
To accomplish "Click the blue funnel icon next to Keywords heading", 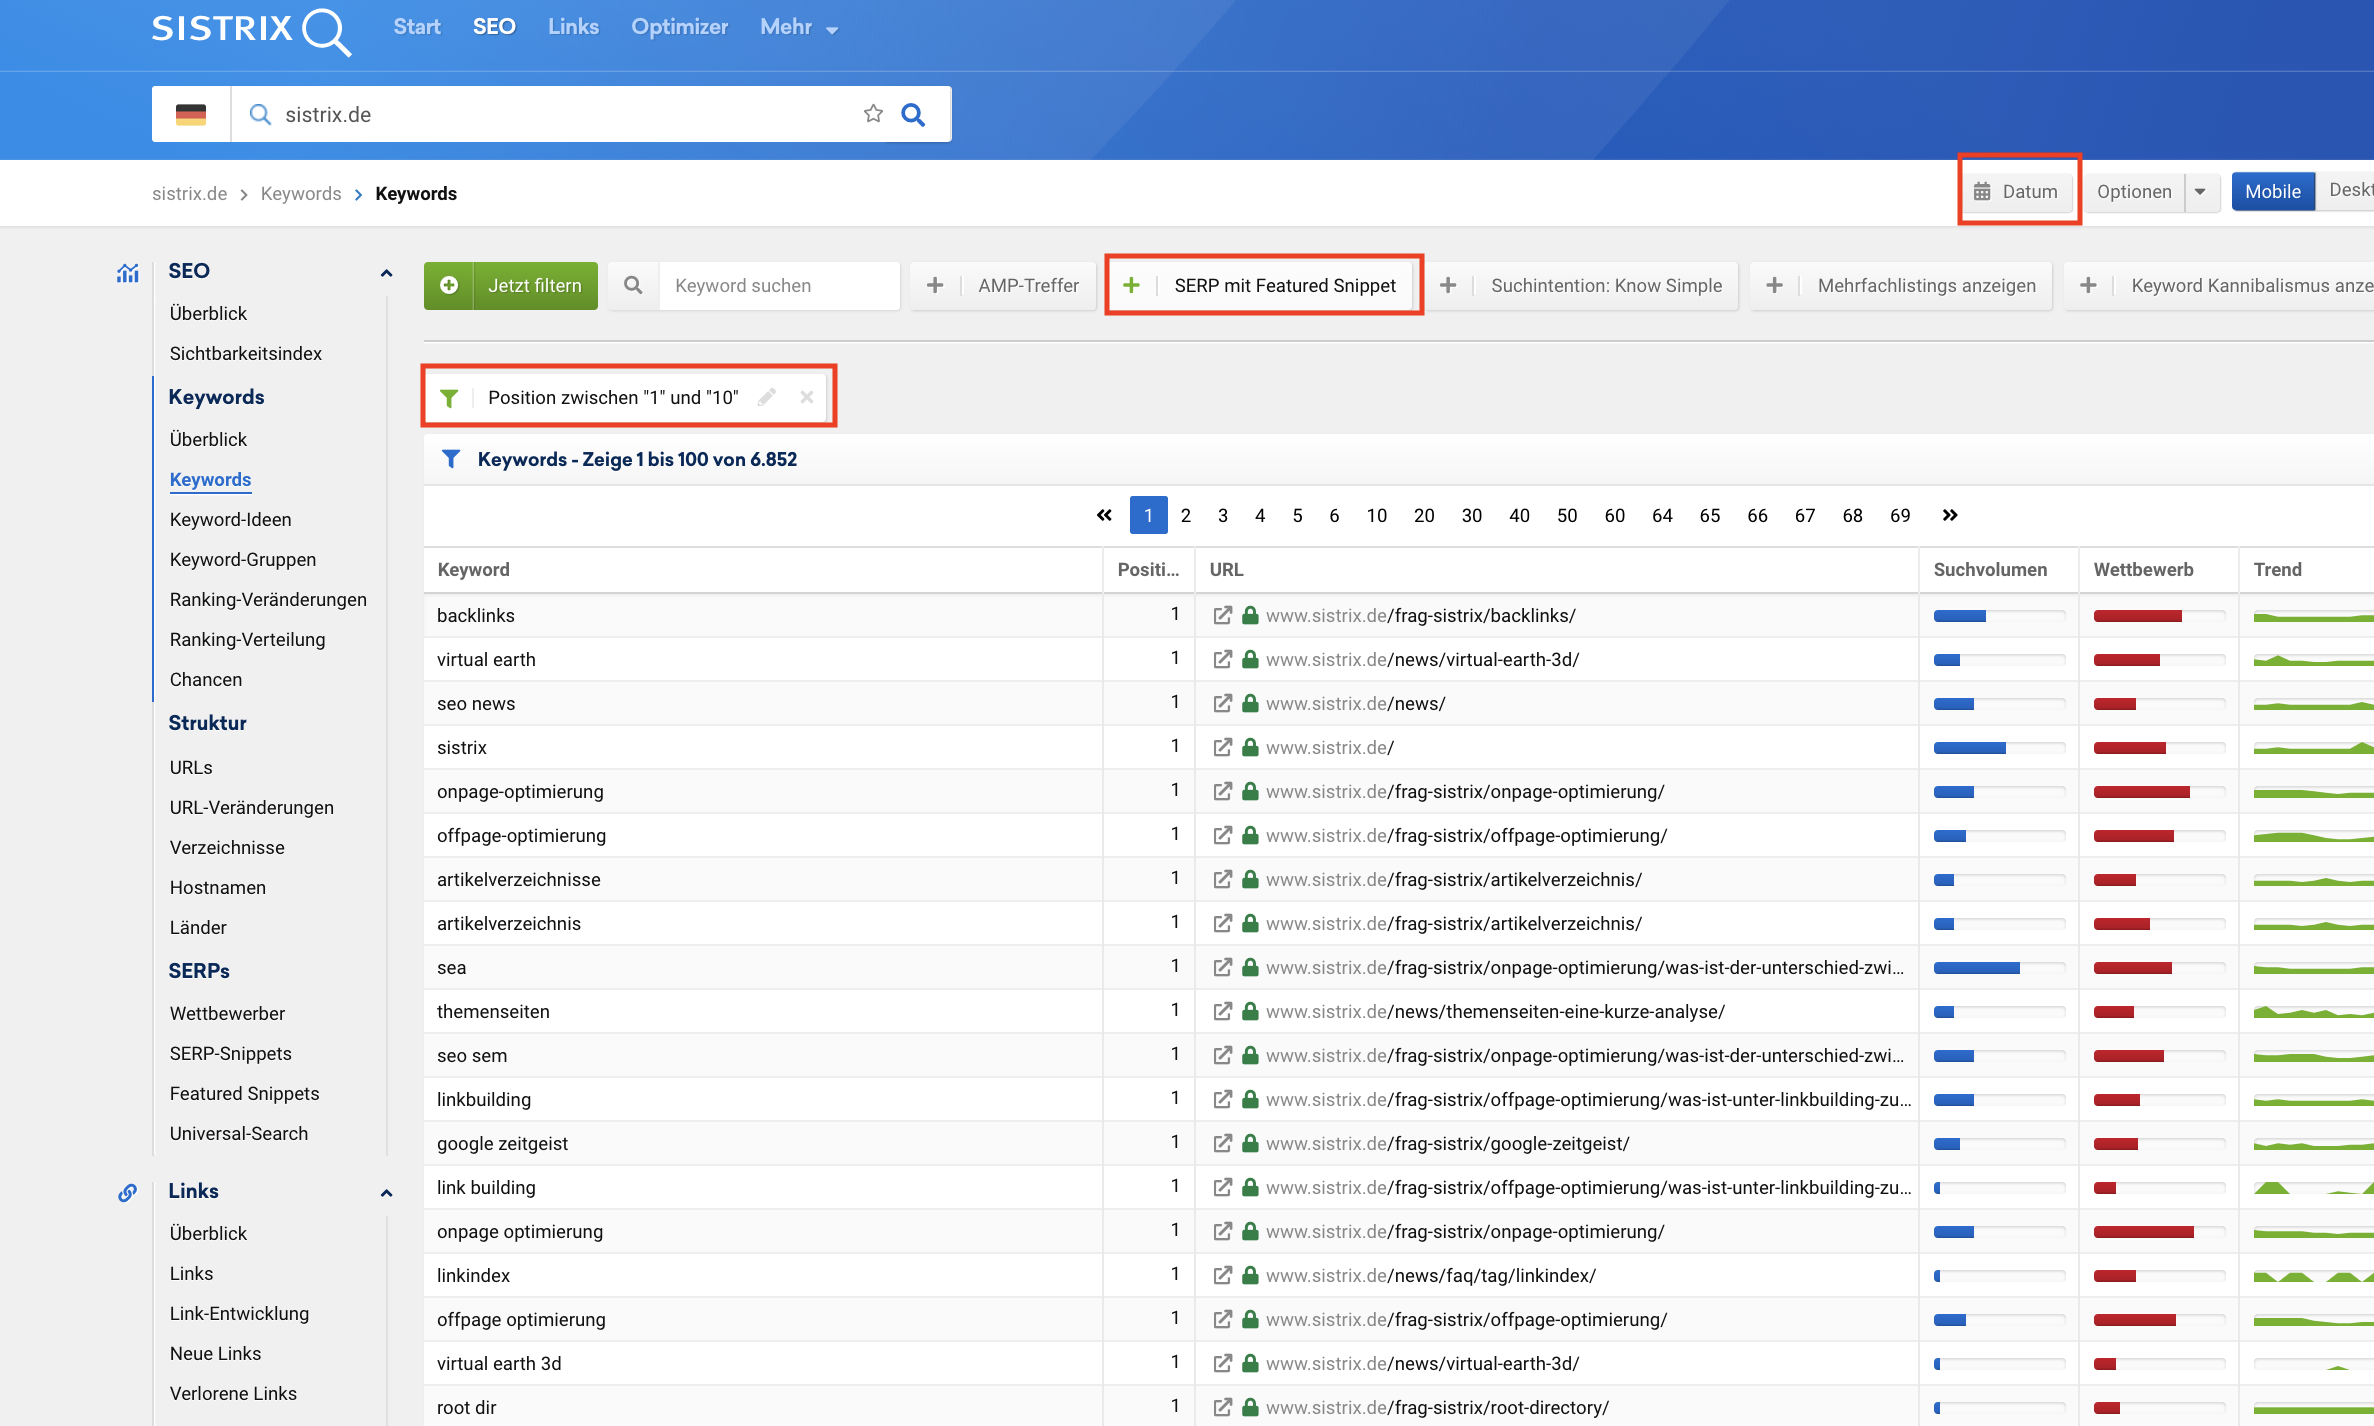I will [451, 459].
